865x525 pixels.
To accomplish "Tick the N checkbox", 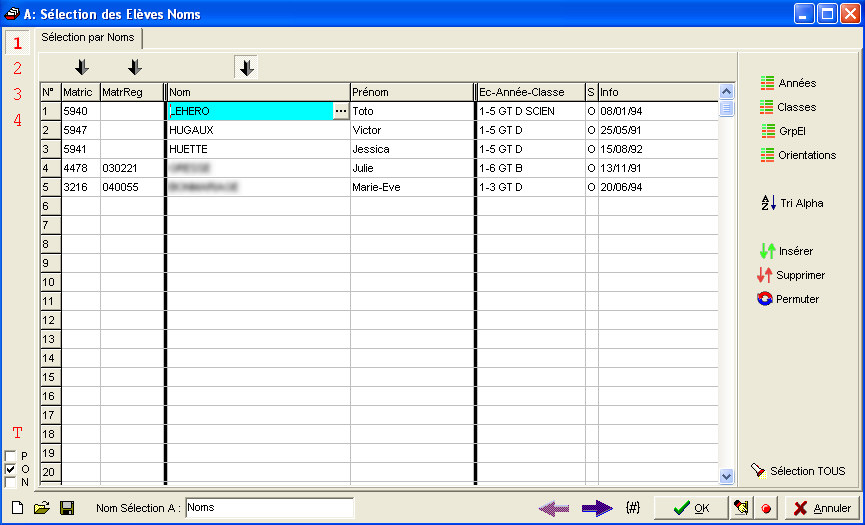I will (x=11, y=482).
